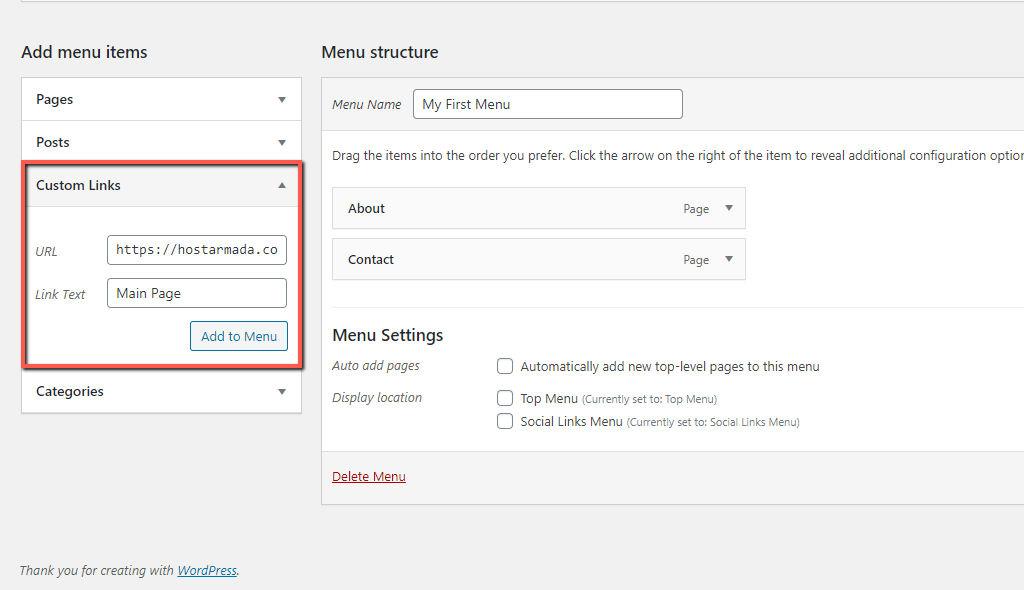Select the Categories section heading
This screenshot has width=1024, height=590.
pyautogui.click(x=70, y=391)
